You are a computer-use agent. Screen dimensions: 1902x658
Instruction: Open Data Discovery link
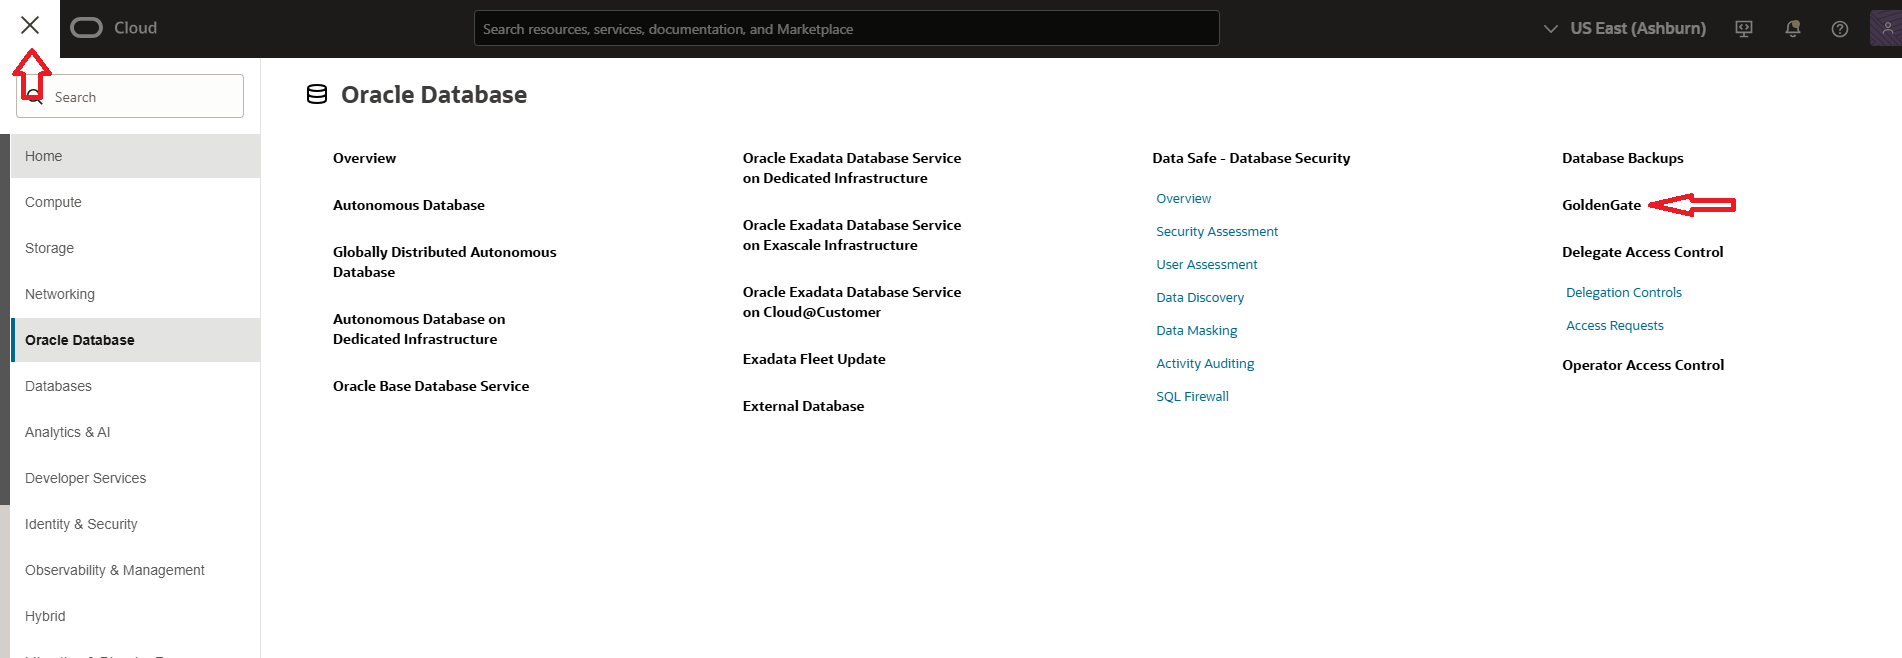(1200, 298)
